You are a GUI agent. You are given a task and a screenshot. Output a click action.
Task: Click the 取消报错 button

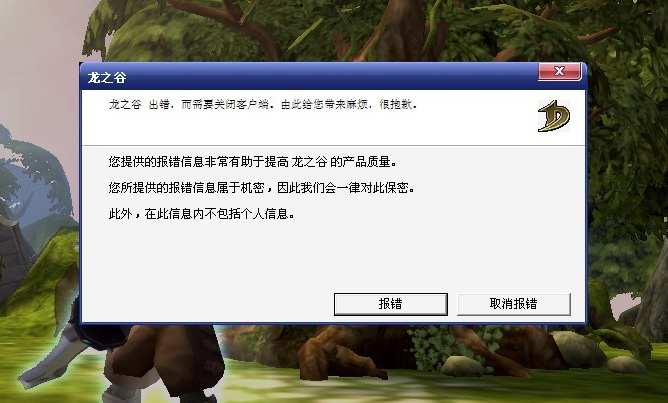click(x=514, y=304)
